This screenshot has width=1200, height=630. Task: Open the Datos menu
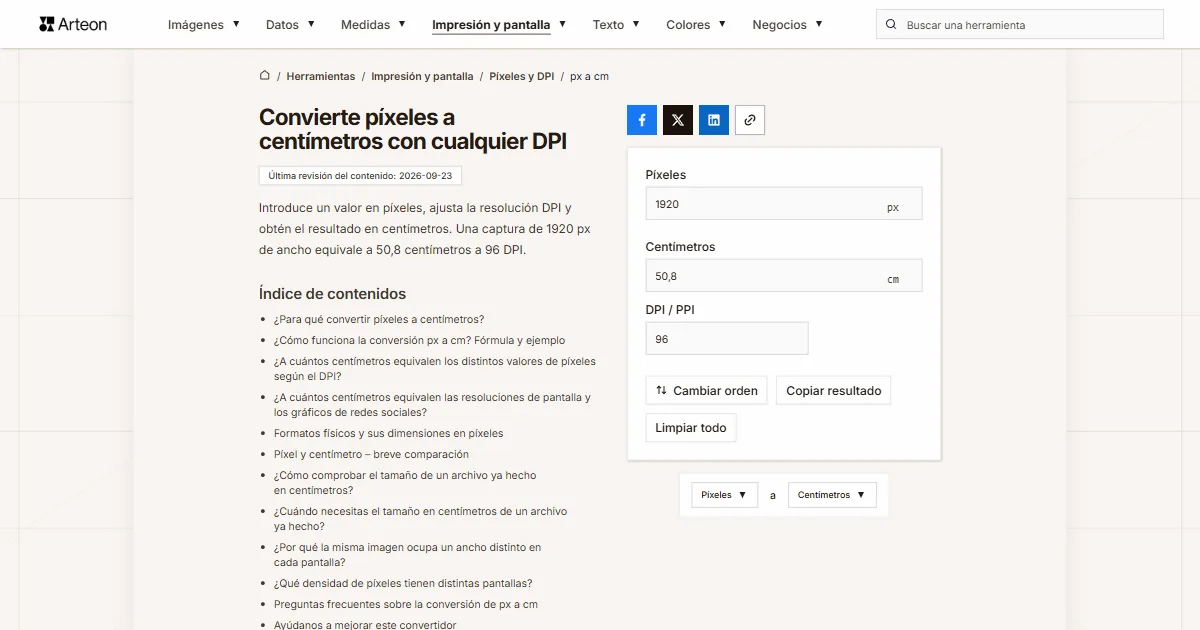coord(290,24)
